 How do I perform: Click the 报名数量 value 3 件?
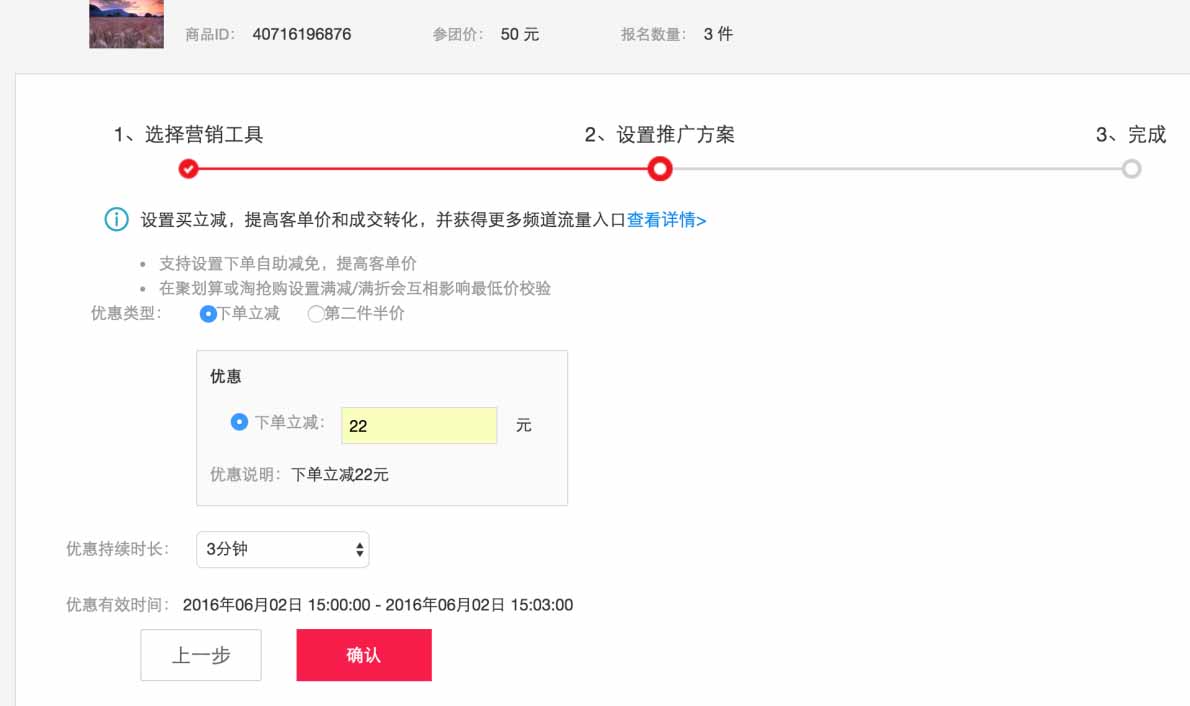pos(718,34)
